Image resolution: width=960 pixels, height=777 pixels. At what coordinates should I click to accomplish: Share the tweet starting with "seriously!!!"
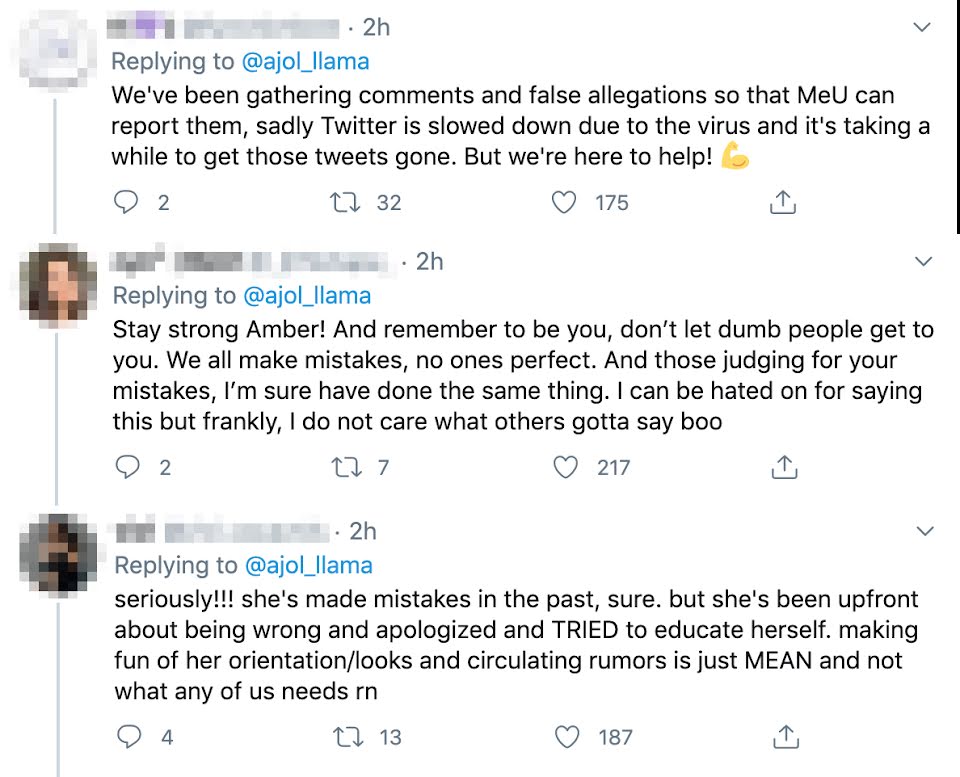point(787,737)
